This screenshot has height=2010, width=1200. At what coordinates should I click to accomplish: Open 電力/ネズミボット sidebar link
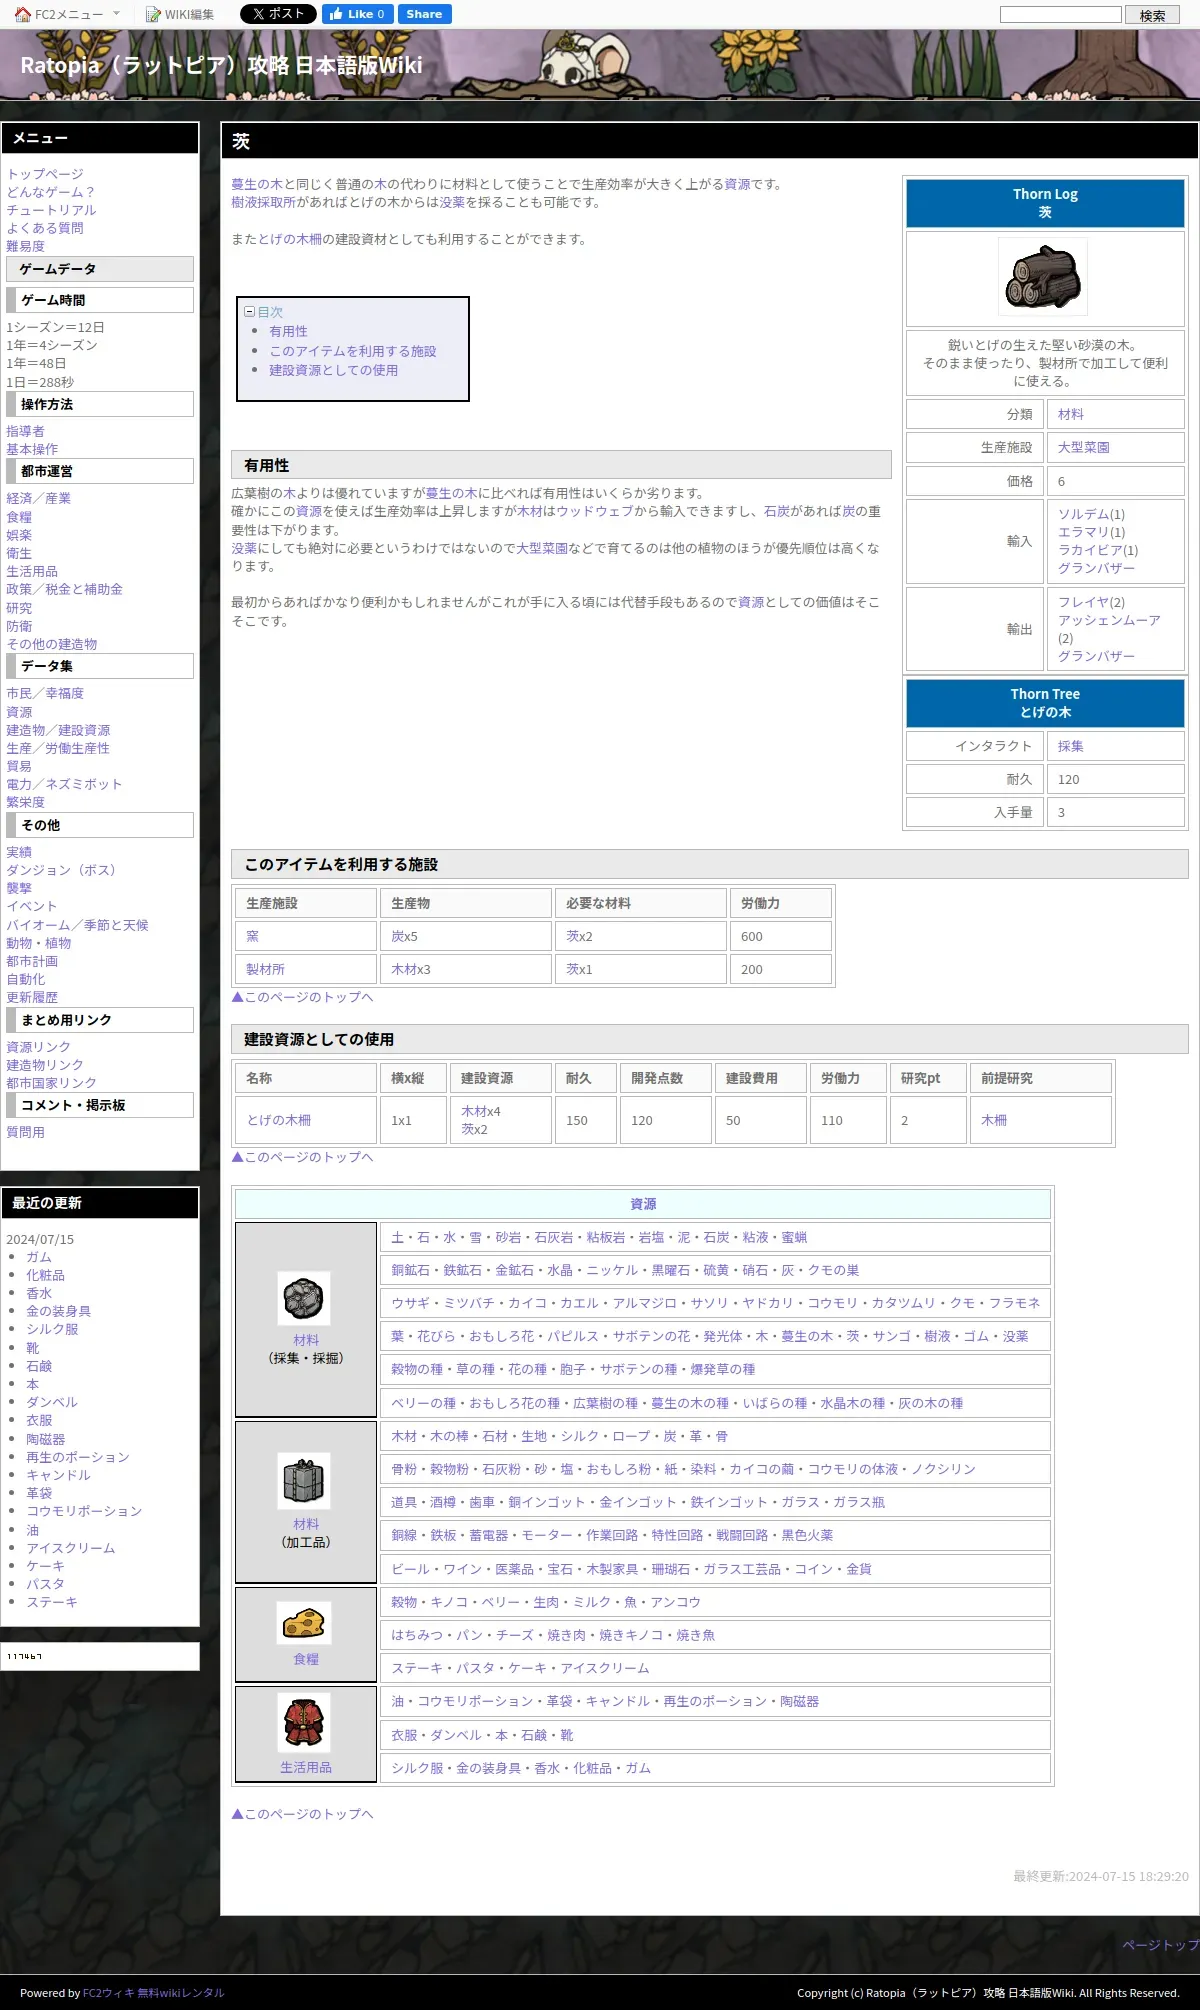coord(64,784)
